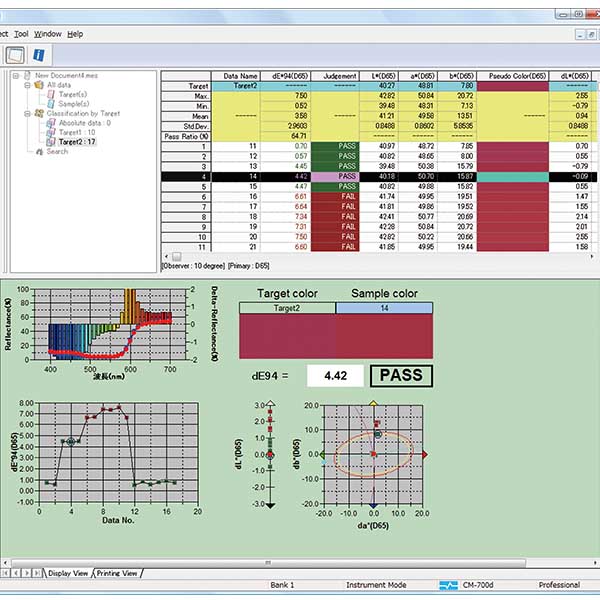Open the Tool menu
Image resolution: width=600 pixels, height=600 pixels.
click(x=21, y=34)
